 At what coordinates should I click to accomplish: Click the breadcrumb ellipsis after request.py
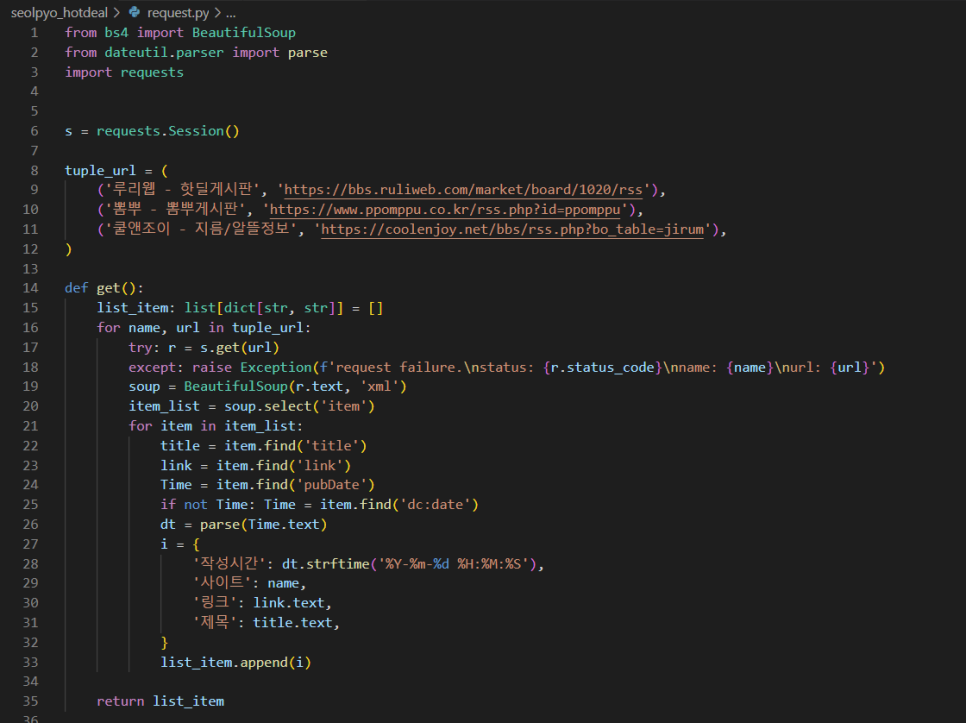[230, 12]
